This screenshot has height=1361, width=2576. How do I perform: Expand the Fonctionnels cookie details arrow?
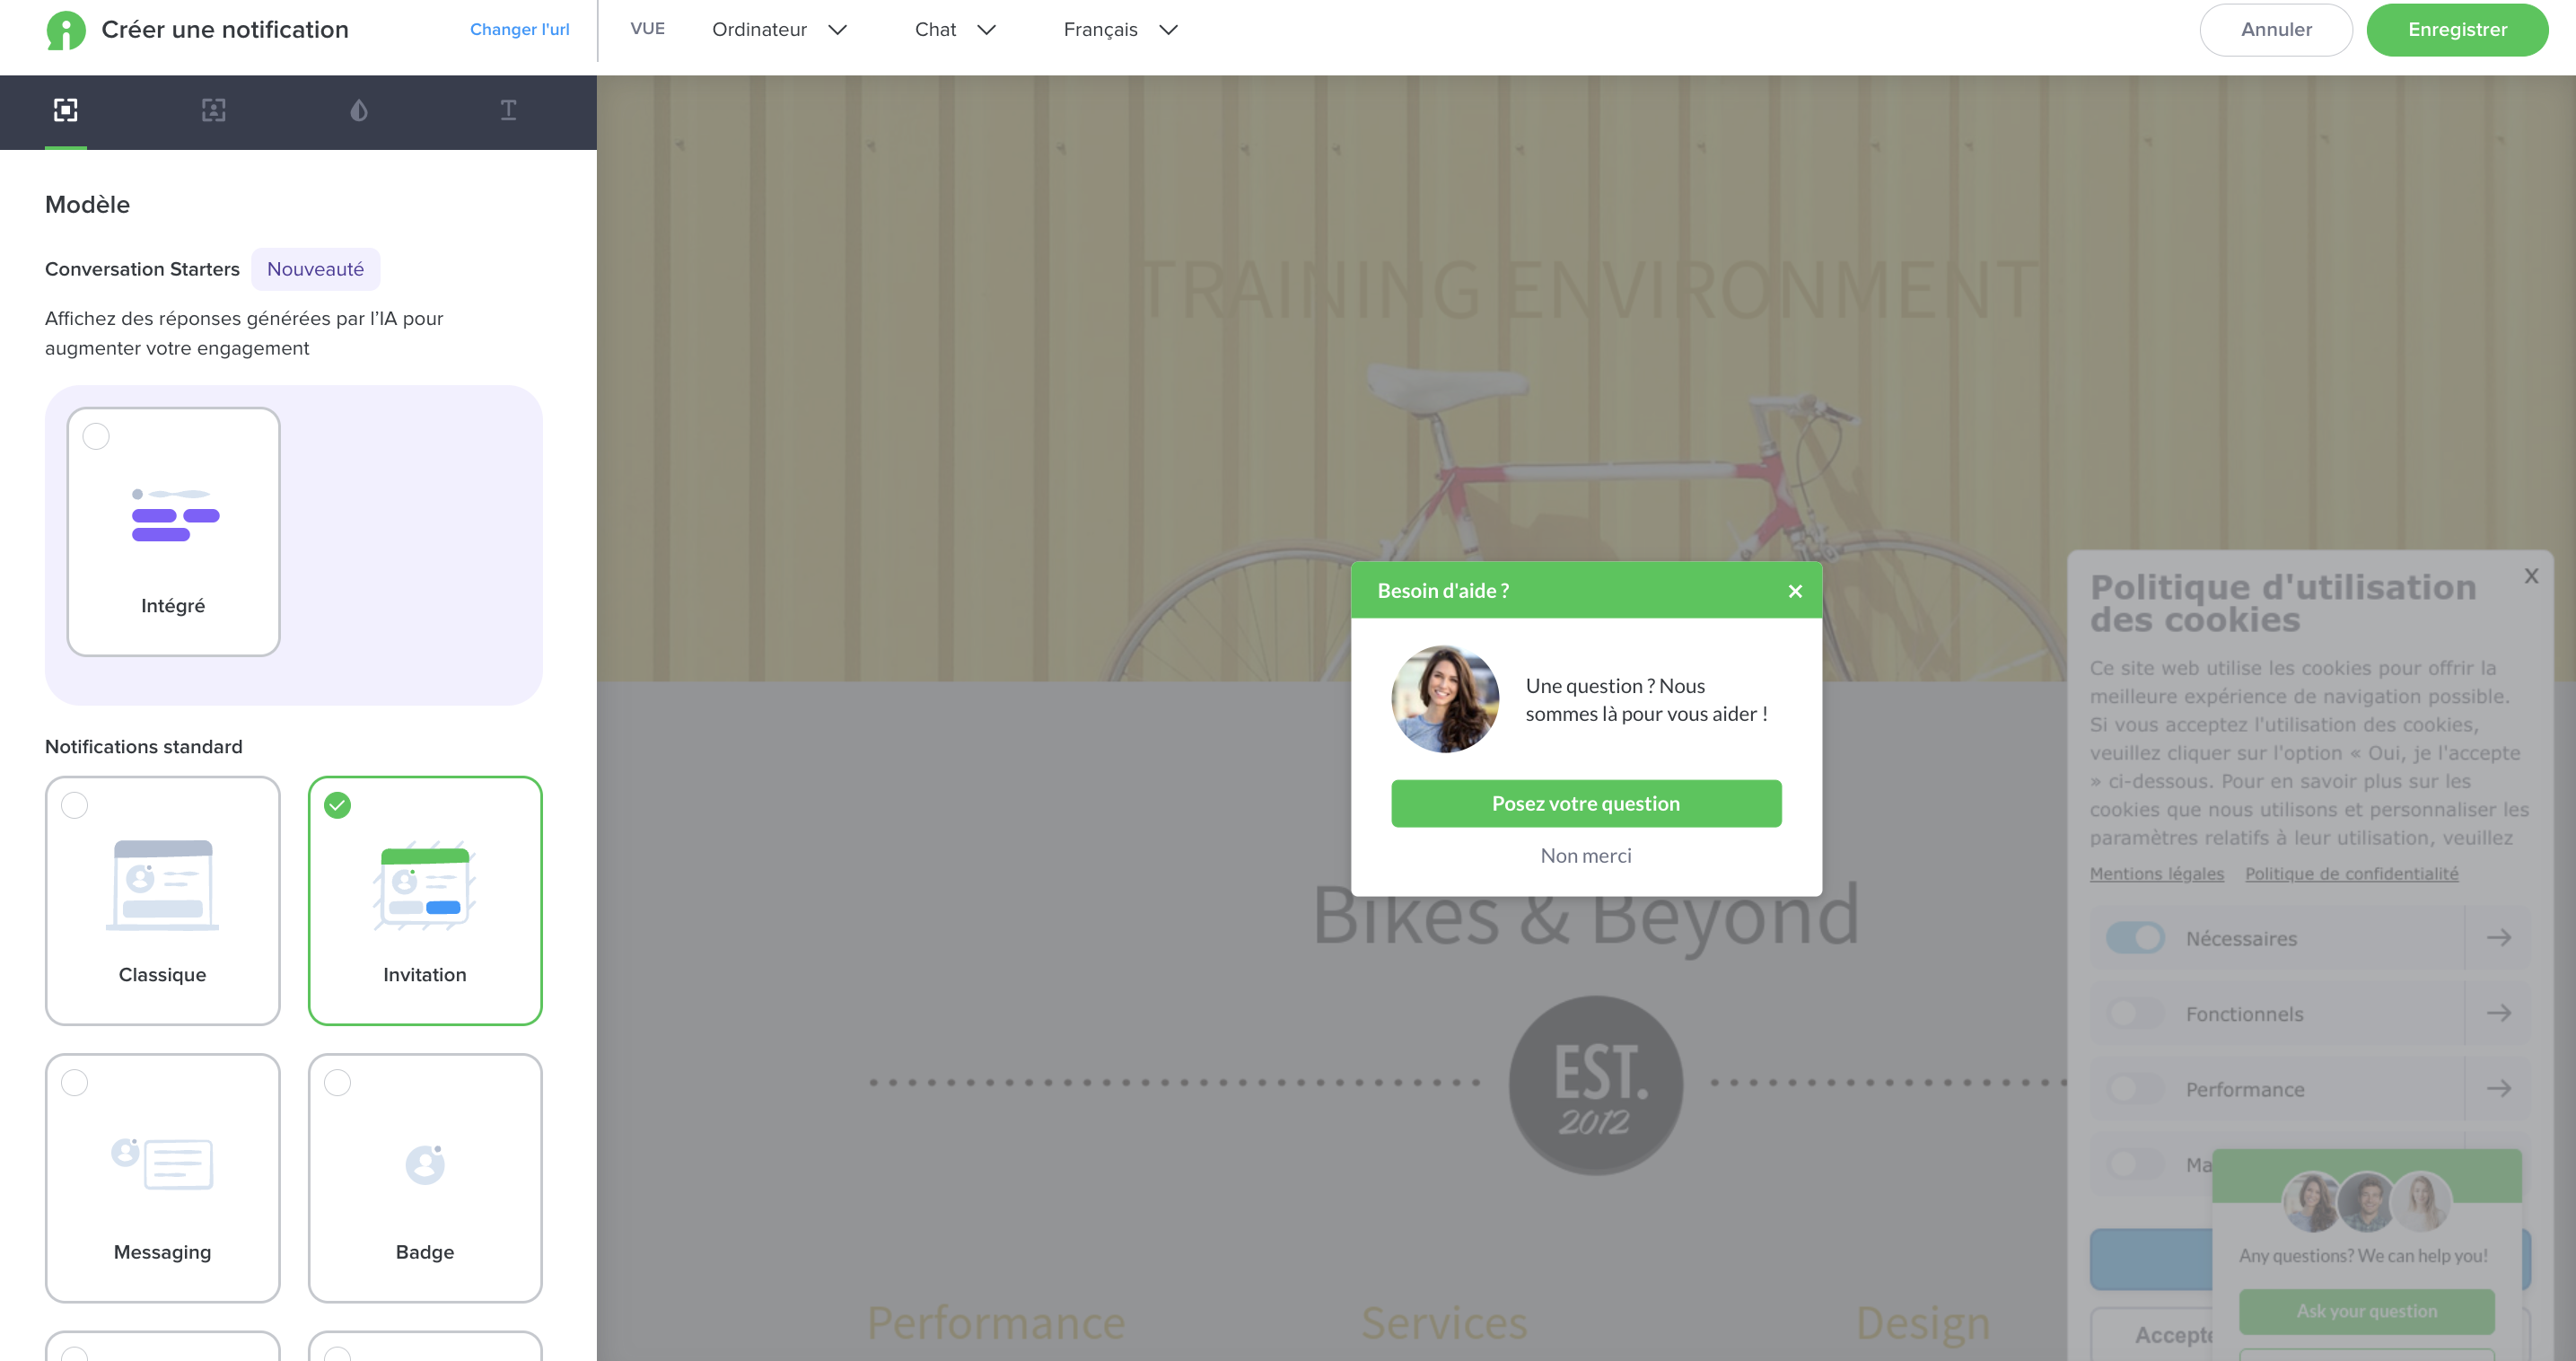(2498, 1013)
